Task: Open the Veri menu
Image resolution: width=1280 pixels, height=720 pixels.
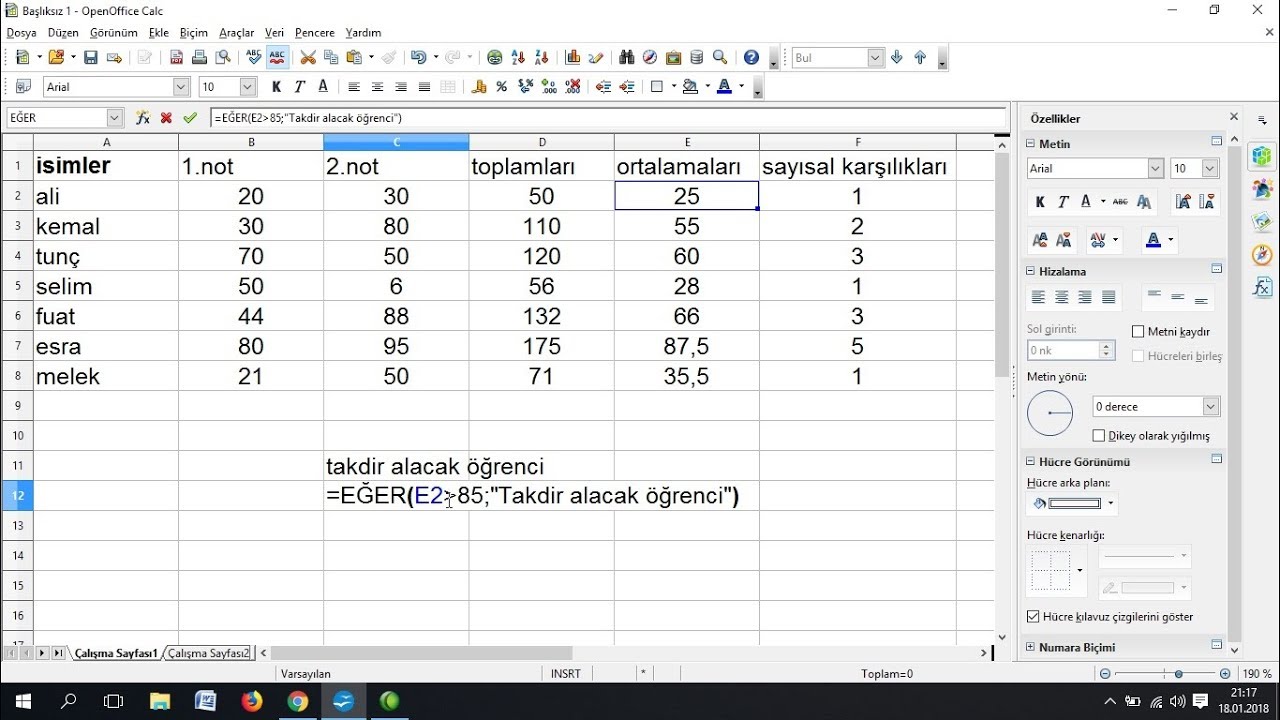Action: [274, 33]
